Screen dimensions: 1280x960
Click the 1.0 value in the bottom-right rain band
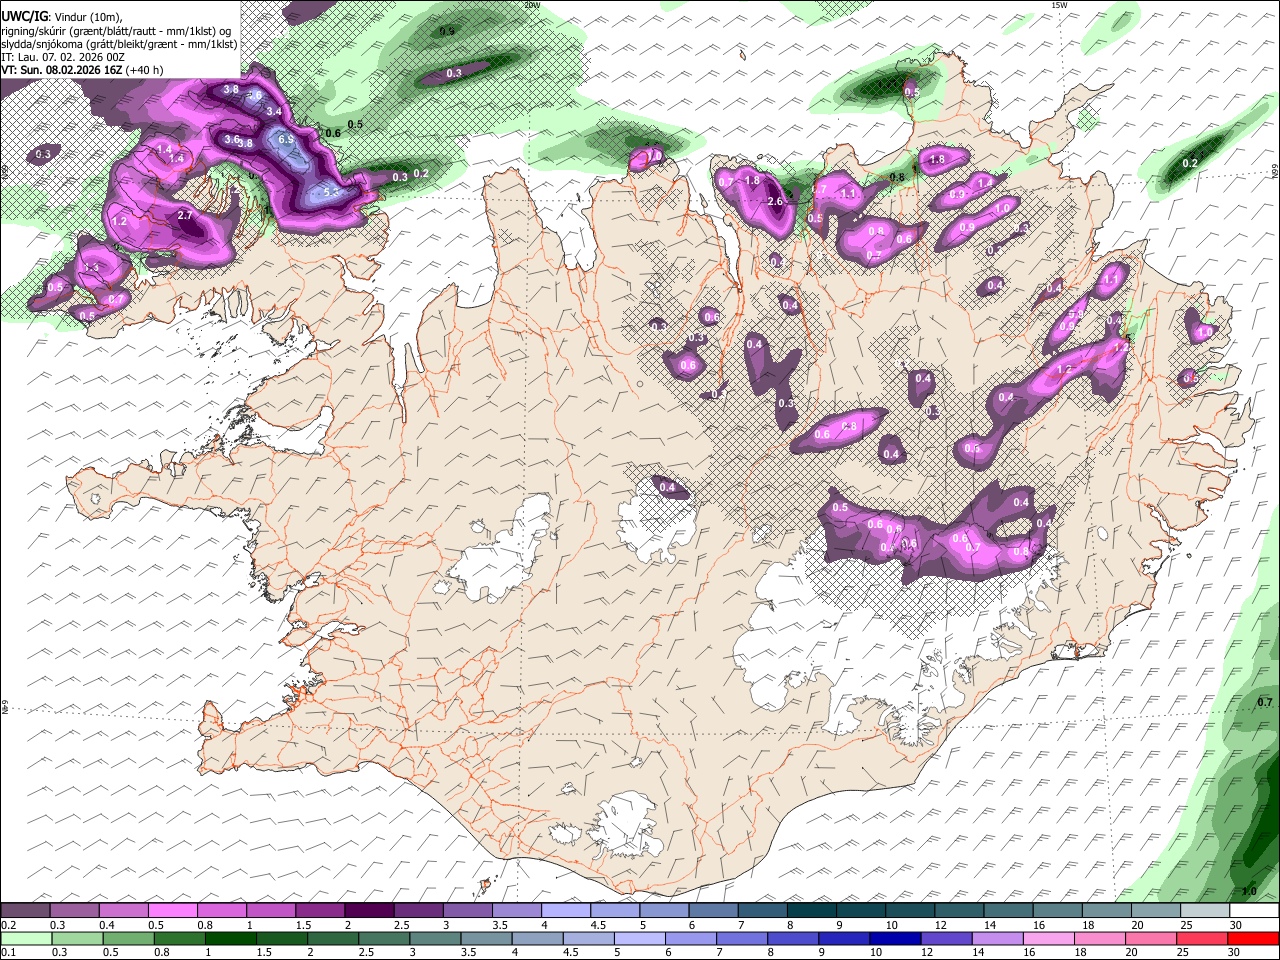click(x=1249, y=891)
